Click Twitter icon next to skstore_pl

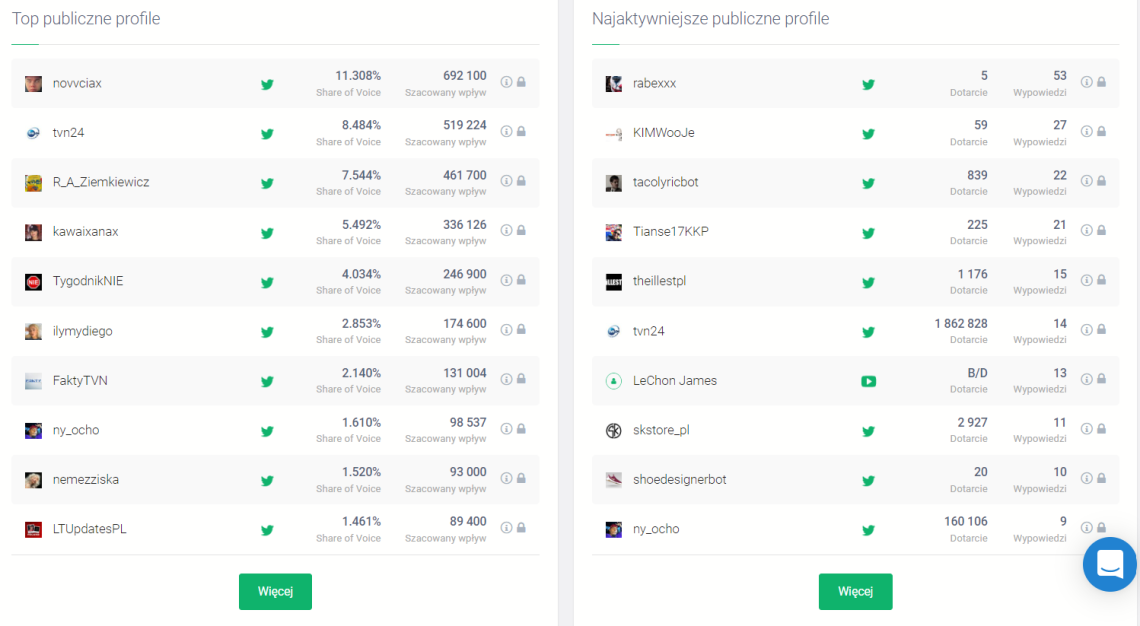pos(868,431)
